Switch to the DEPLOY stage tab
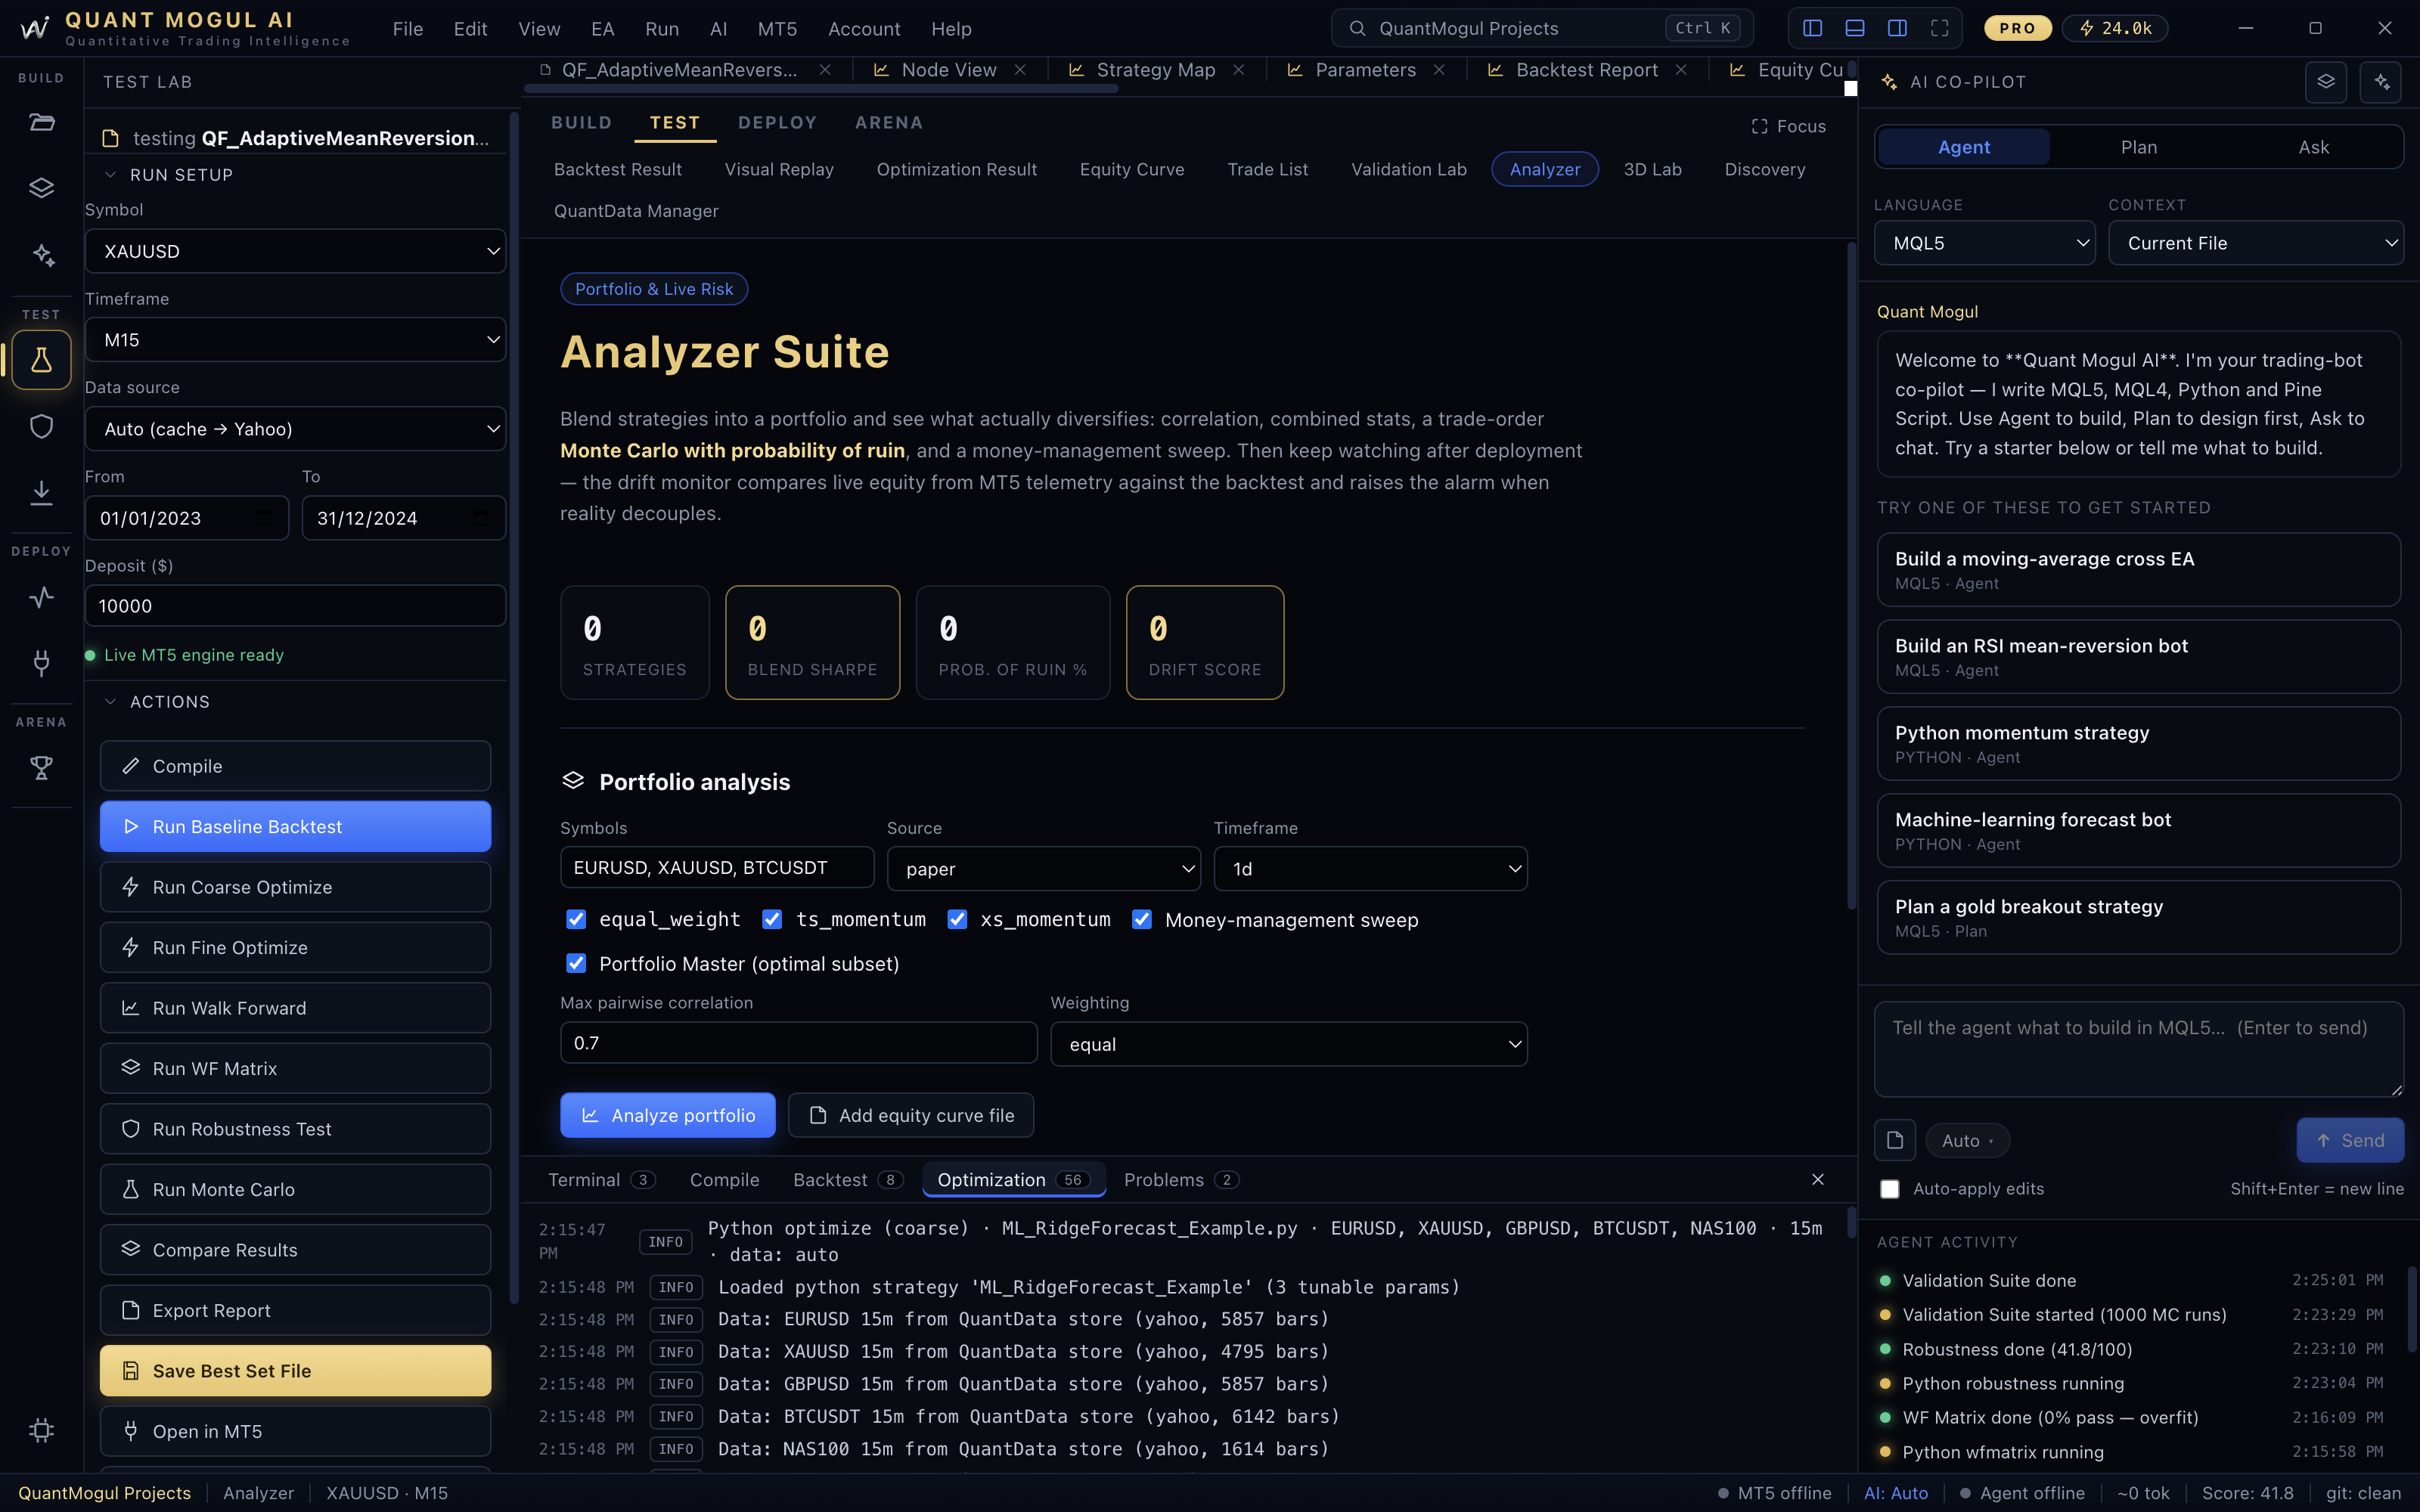The height and width of the screenshot is (1512, 2420). click(777, 123)
